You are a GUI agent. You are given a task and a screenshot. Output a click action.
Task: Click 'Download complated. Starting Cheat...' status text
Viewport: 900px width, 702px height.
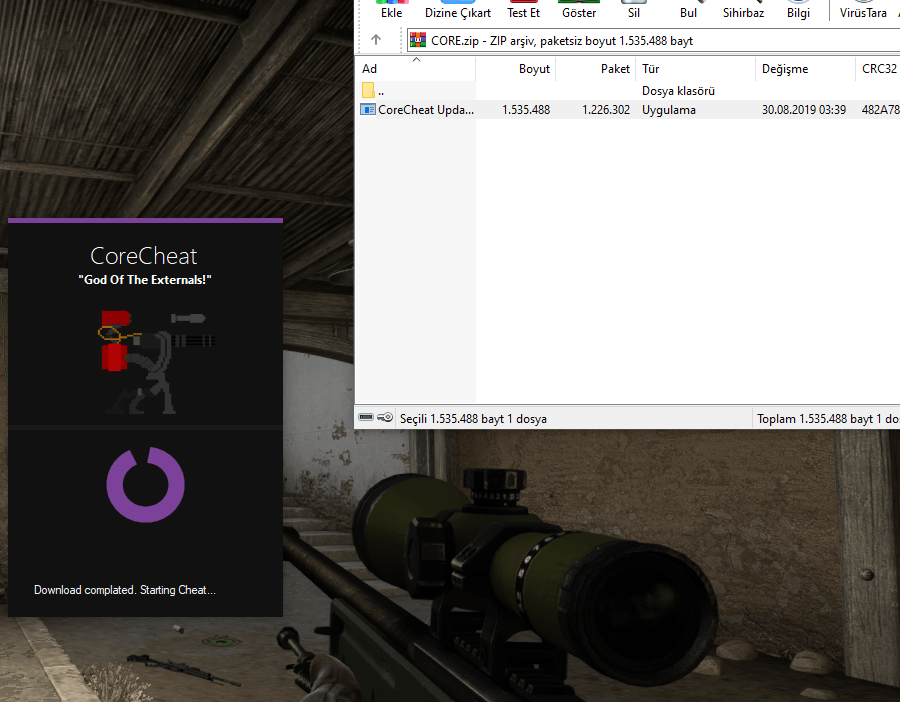point(125,590)
